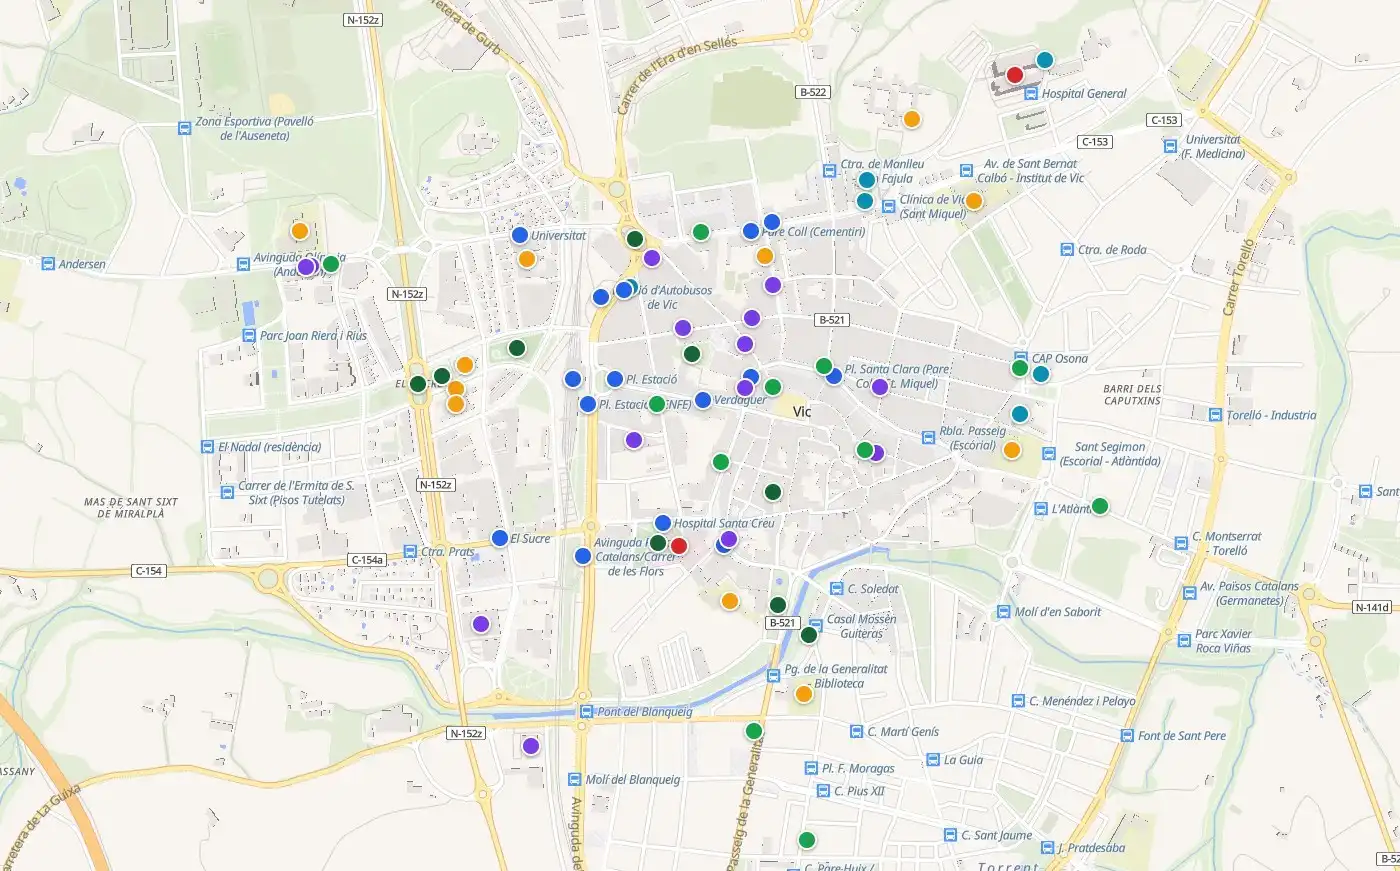Select the Andersen bus stop icon
1400x871 pixels.
tap(48, 264)
